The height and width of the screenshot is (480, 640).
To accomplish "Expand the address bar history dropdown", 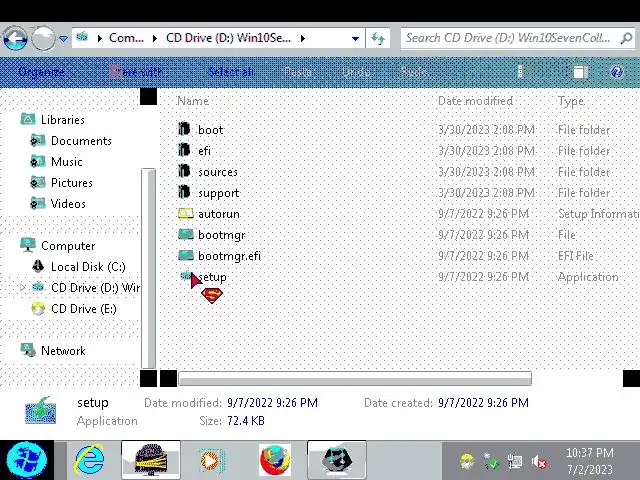I will pyautogui.click(x=356, y=39).
